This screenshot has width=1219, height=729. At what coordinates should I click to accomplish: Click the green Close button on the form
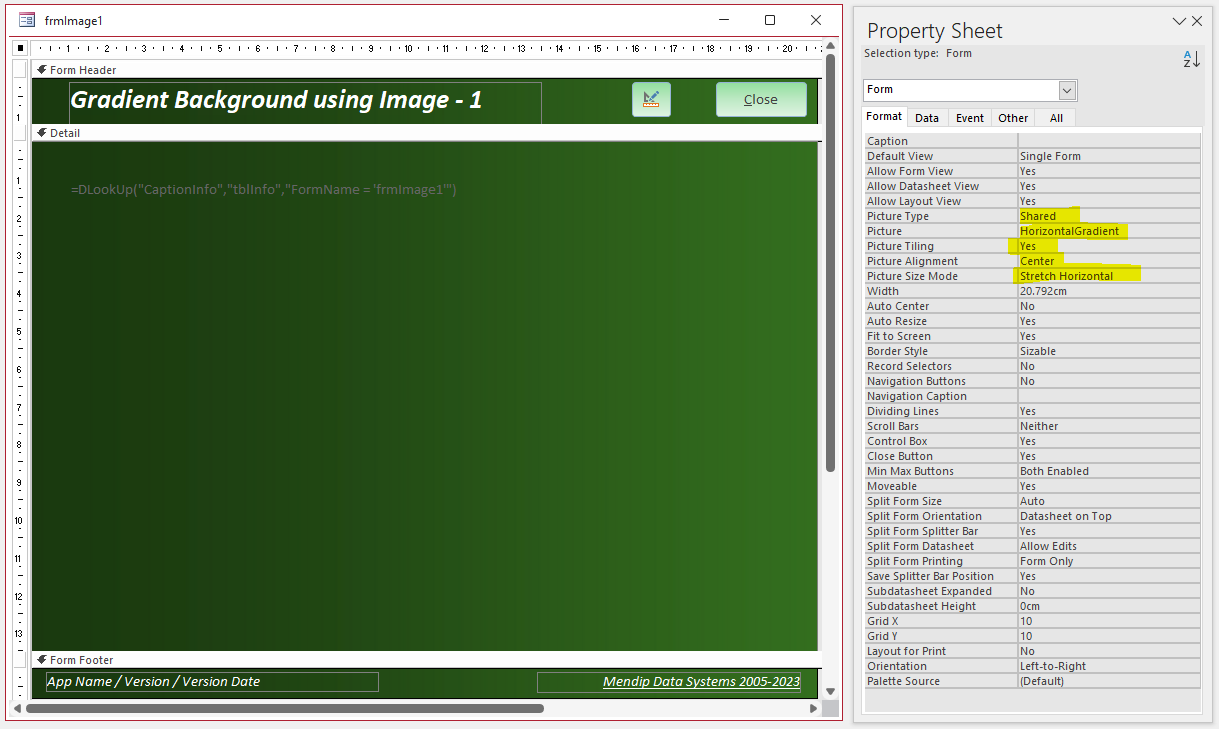point(761,99)
